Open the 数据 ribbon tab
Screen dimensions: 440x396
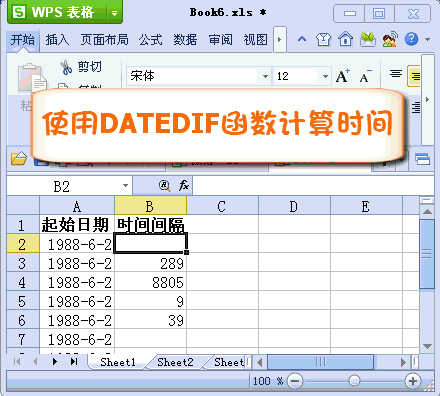(x=185, y=40)
